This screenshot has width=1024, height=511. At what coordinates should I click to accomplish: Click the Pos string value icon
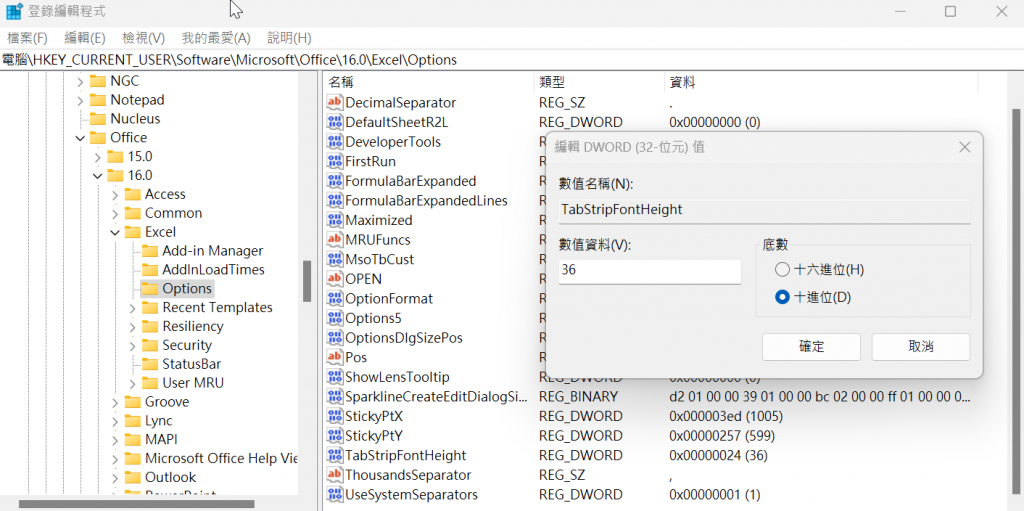point(334,357)
